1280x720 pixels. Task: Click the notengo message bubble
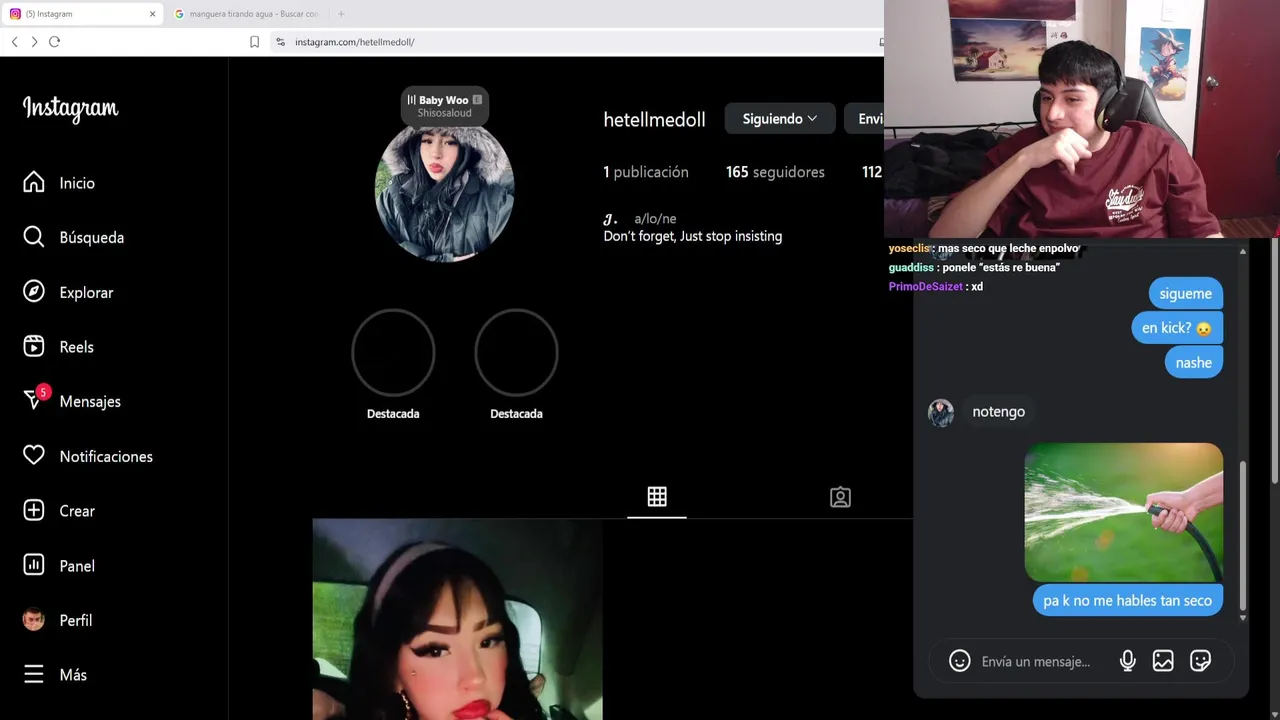pos(998,412)
